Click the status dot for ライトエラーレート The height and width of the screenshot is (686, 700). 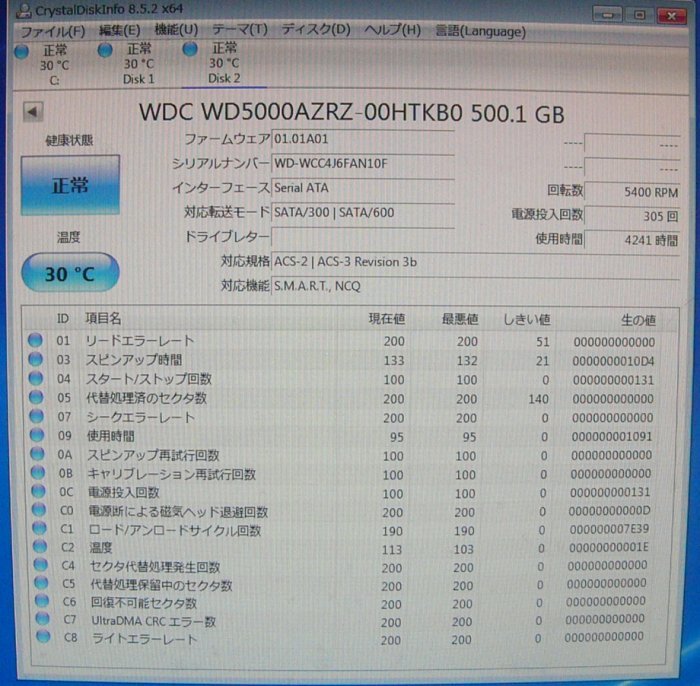coord(43,636)
